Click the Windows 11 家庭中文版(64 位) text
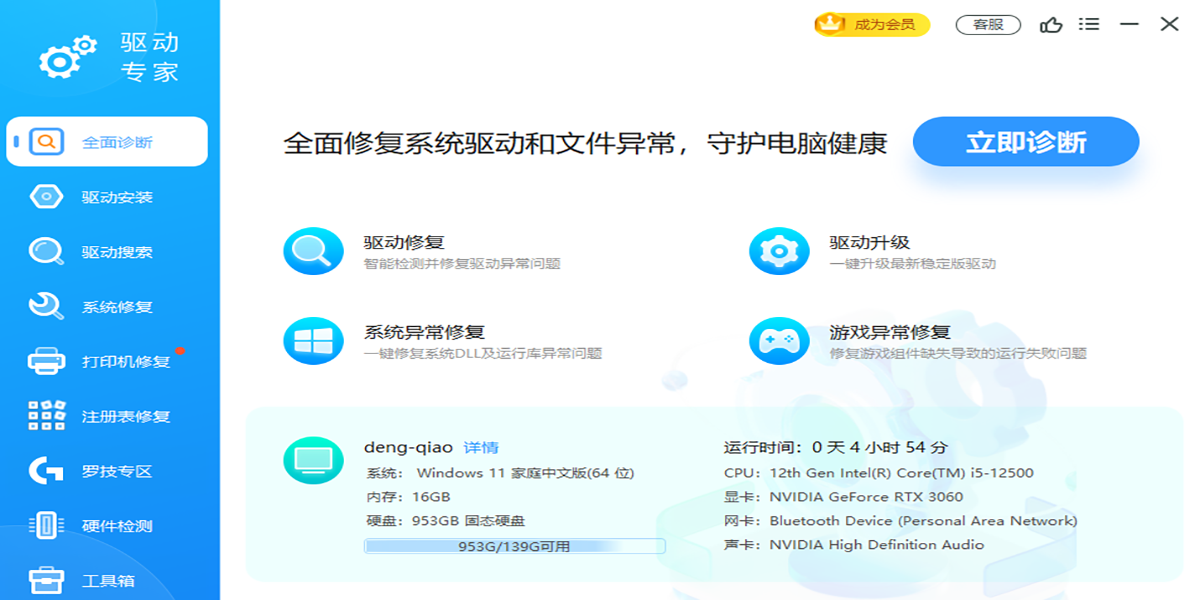Screen dimensions: 1200x600 pos(525,472)
